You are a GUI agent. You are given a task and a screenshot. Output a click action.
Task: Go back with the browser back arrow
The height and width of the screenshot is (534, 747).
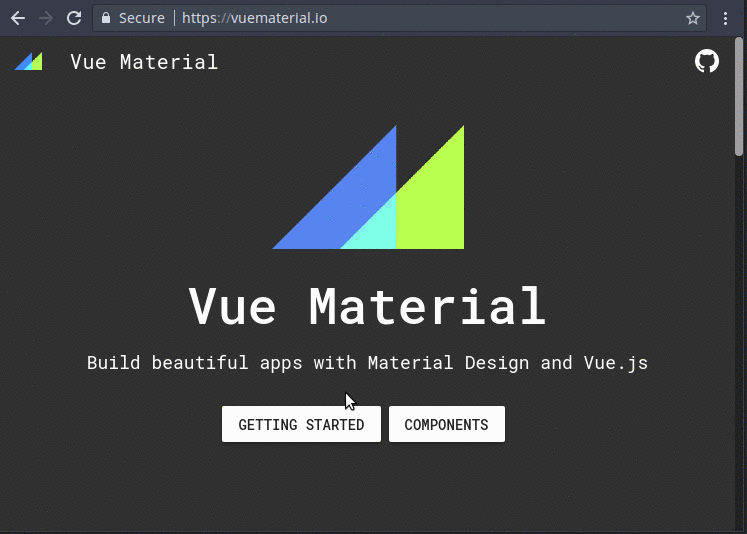coord(18,19)
